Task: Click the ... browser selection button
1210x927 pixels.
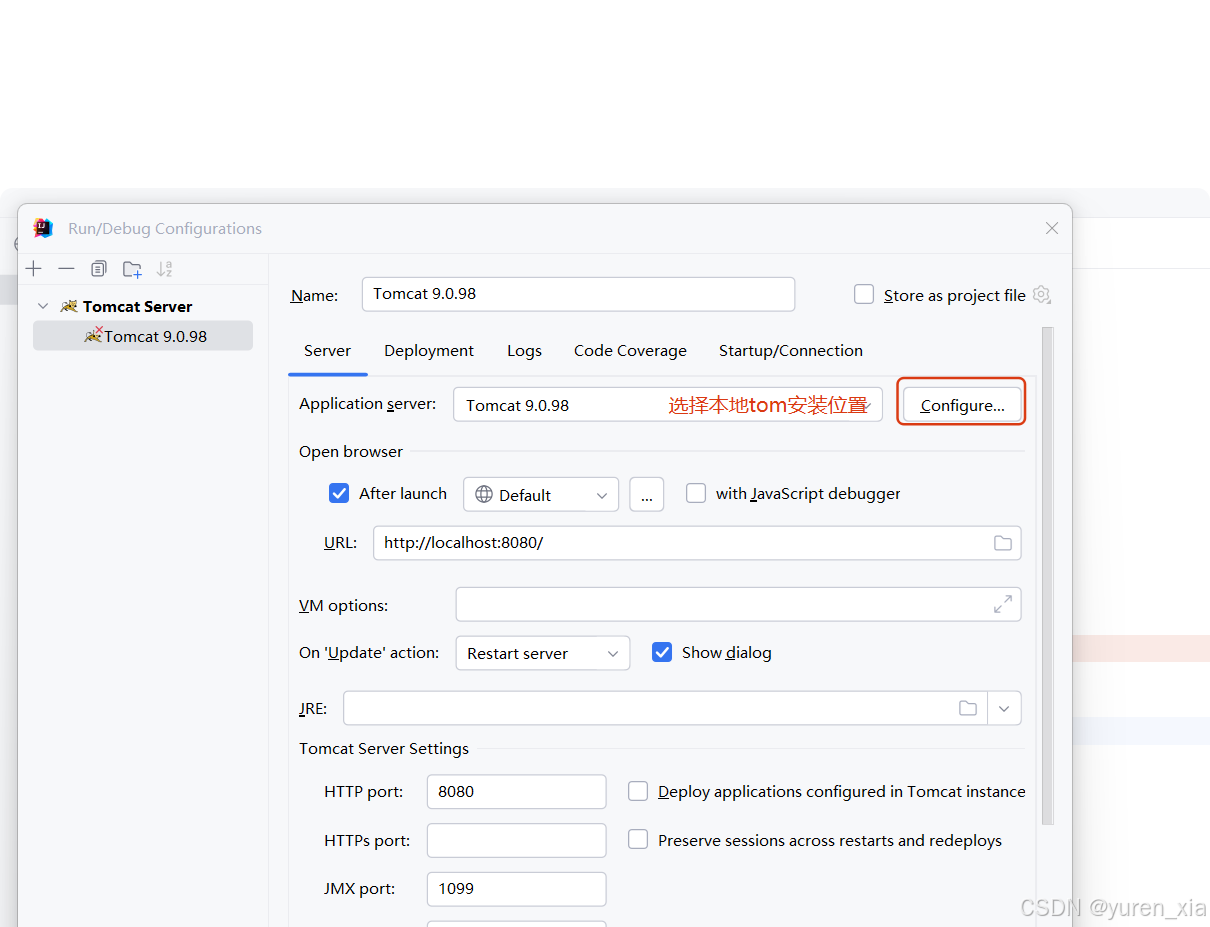Action: pyautogui.click(x=646, y=495)
